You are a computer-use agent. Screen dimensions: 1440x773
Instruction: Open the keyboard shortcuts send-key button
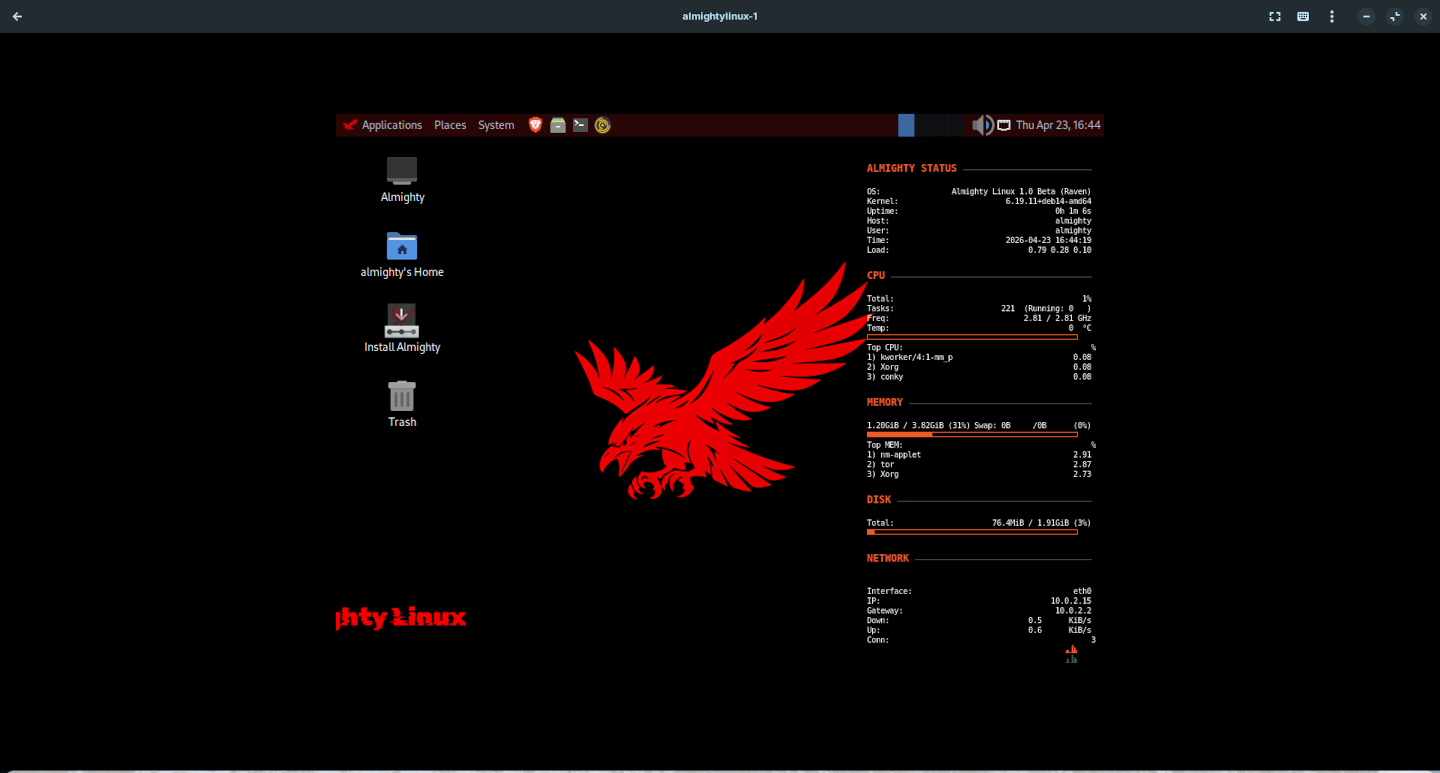[1303, 16]
